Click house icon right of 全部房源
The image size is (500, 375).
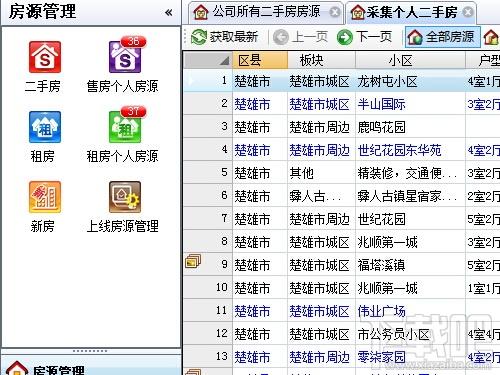coord(491,37)
